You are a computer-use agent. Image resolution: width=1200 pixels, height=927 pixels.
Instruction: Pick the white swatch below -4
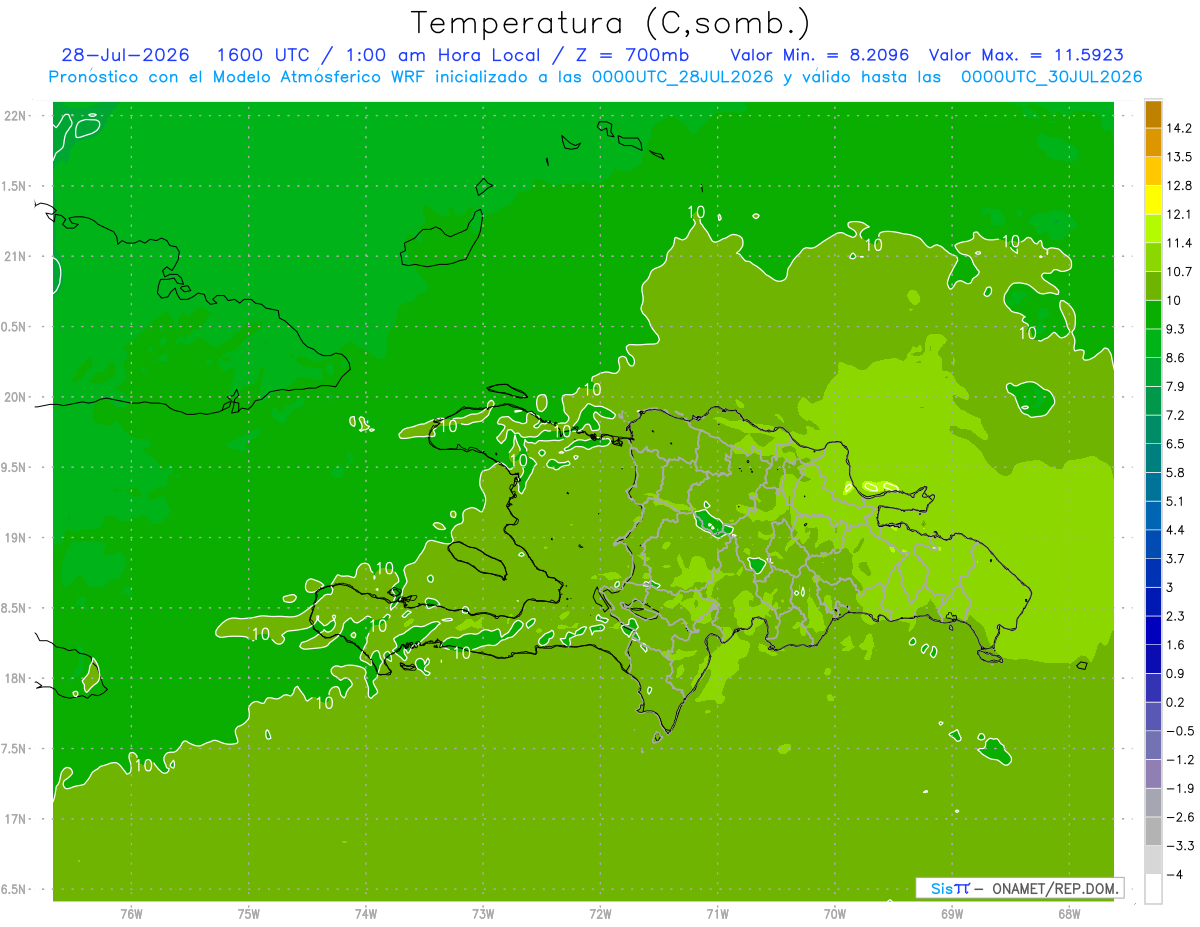click(1153, 889)
